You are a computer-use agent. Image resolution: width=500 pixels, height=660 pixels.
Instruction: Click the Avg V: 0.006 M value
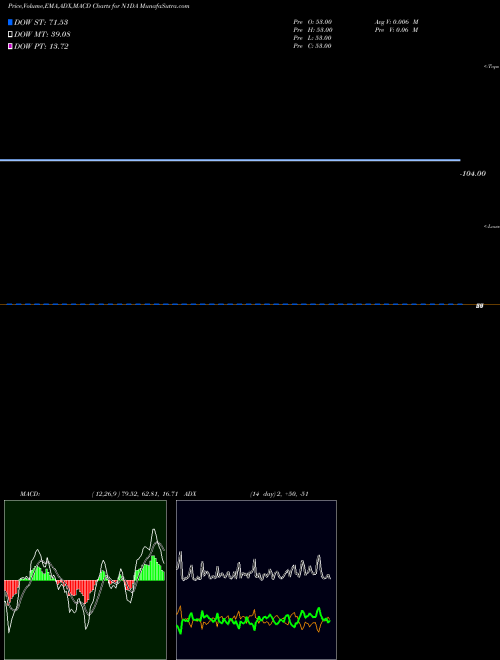(x=396, y=21)
